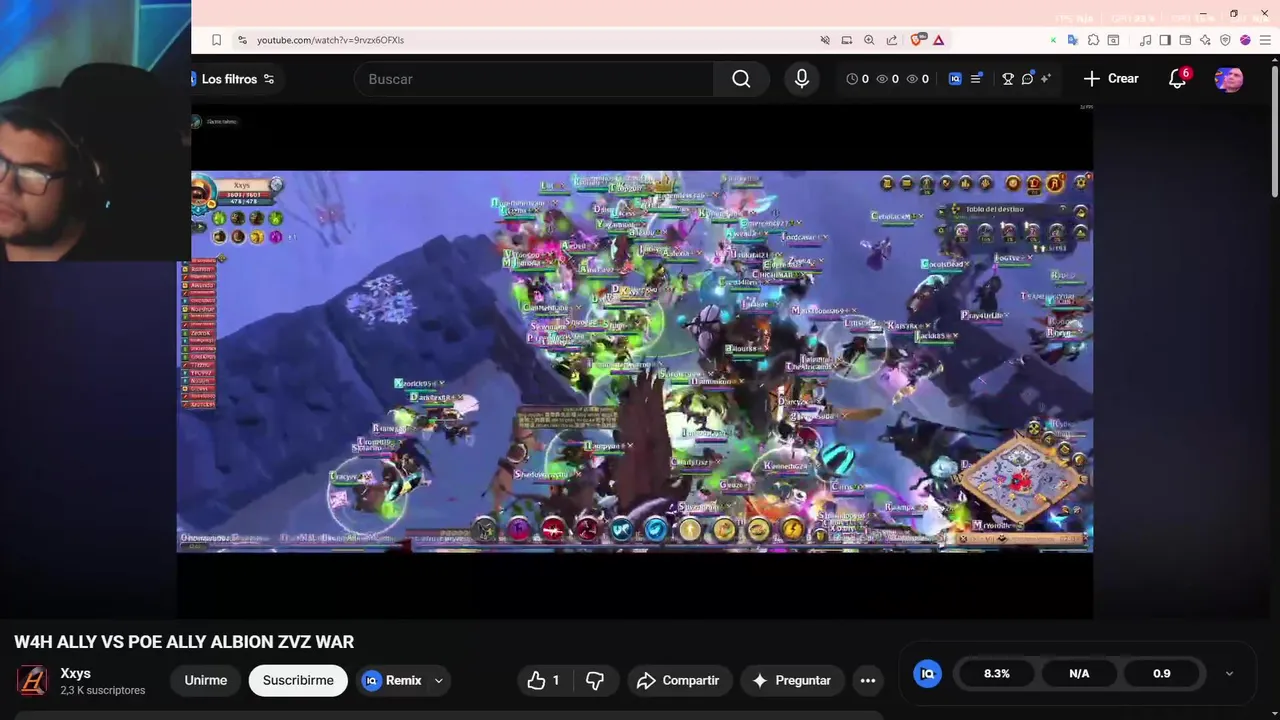This screenshot has width=1280, height=720.
Task: Click the Compartir share button
Action: click(x=680, y=680)
